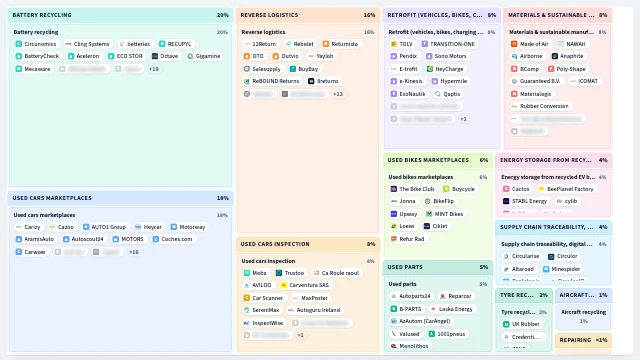Click the BuyBay company icon
This screenshot has width=640, height=360.
[x=293, y=69]
